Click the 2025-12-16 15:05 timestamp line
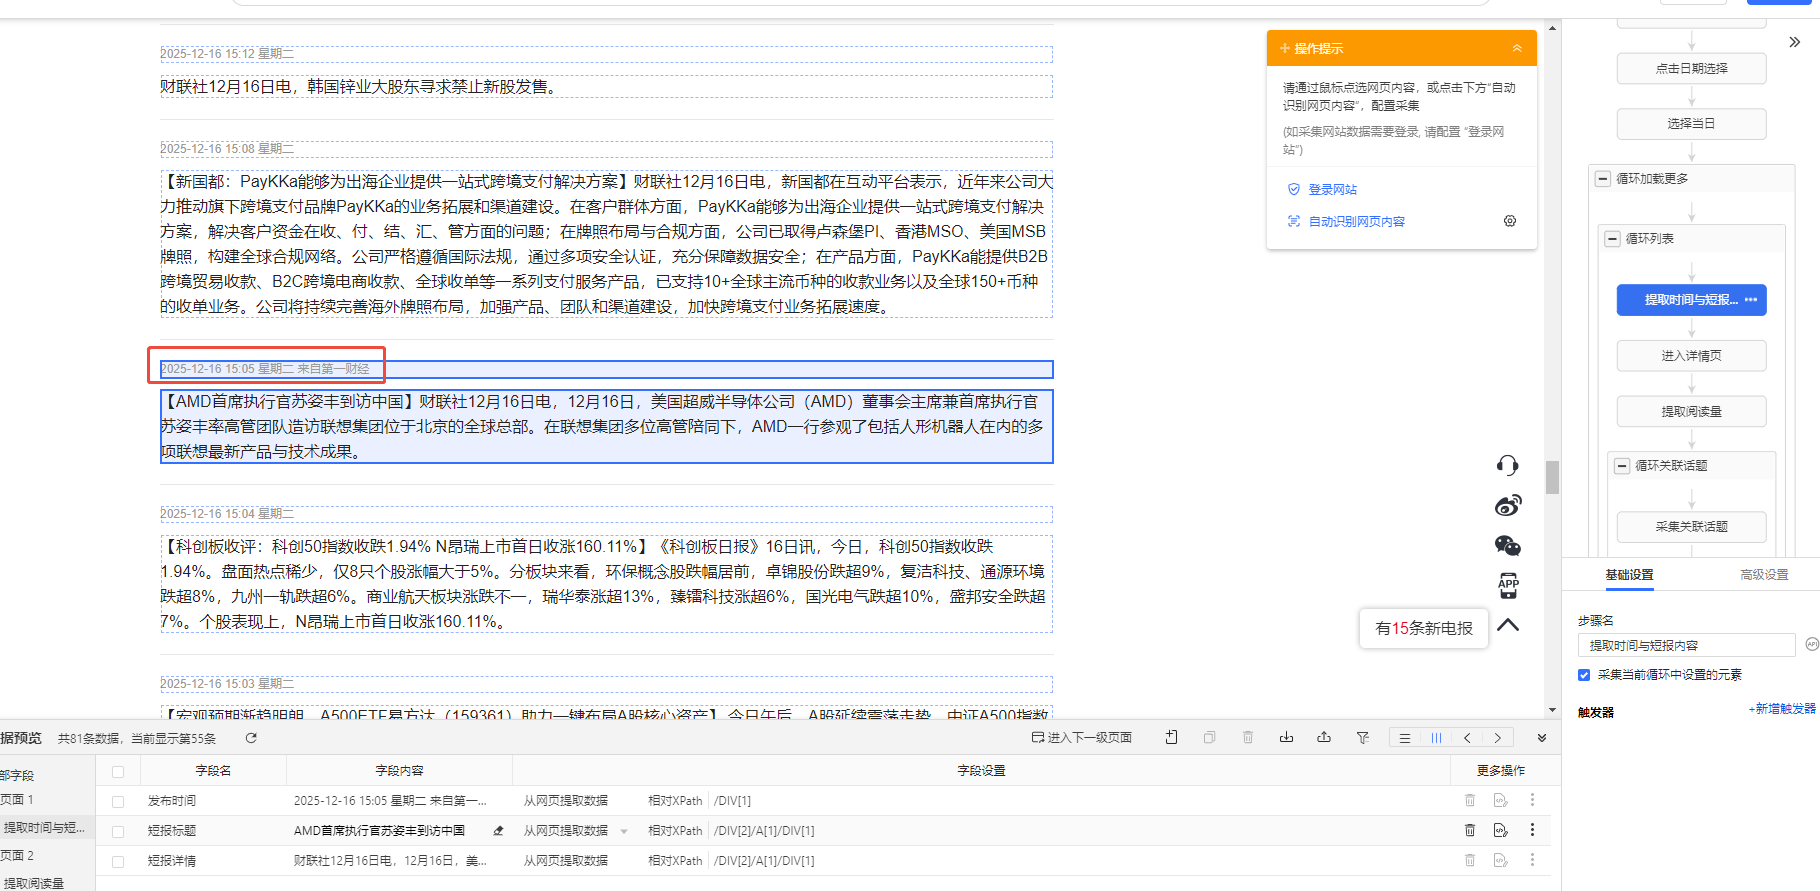This screenshot has height=891, width=1820. (x=606, y=369)
